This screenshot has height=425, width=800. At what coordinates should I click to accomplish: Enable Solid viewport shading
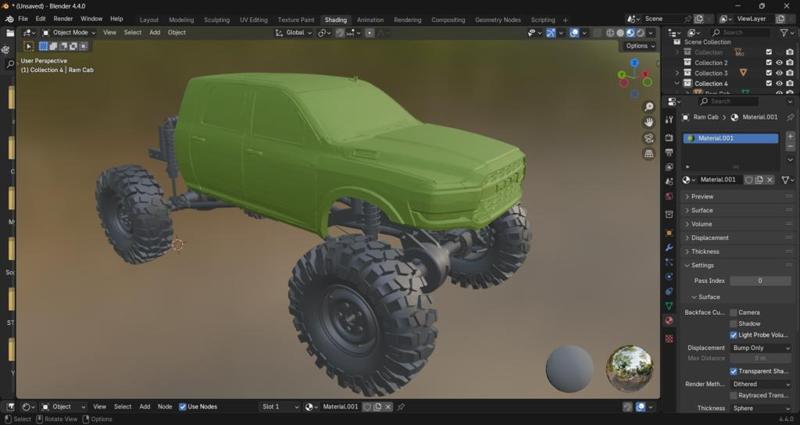[620, 33]
